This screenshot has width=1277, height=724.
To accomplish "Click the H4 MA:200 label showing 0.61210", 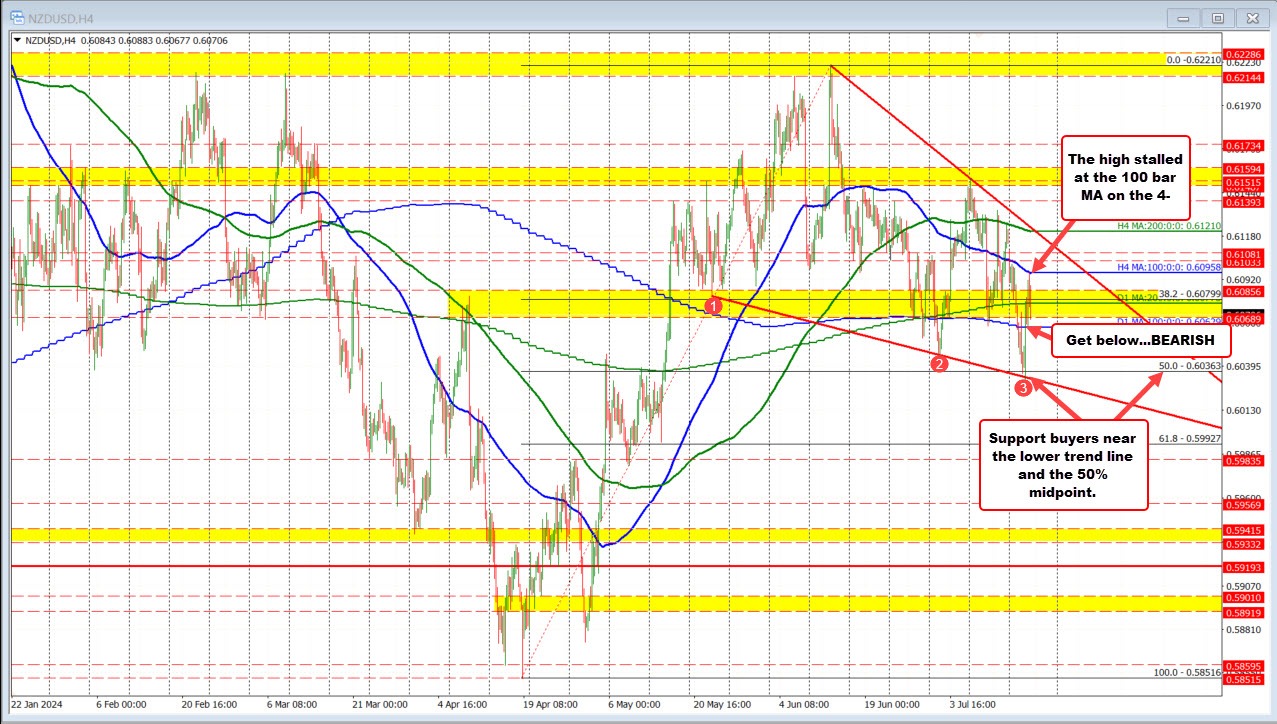I will (x=1167, y=227).
